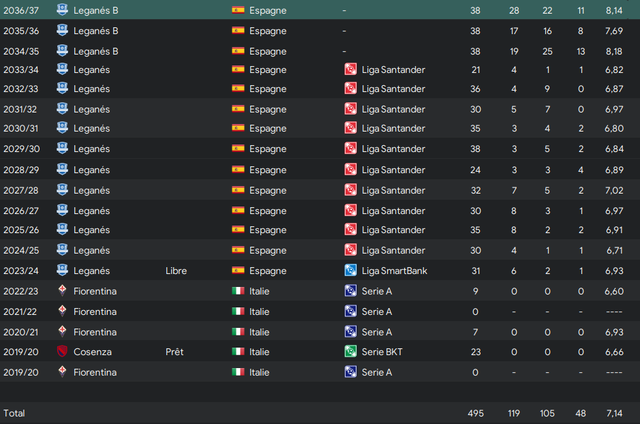Click the Espagne nation link for 2031/32
This screenshot has height=424, width=640.
pos(268,109)
